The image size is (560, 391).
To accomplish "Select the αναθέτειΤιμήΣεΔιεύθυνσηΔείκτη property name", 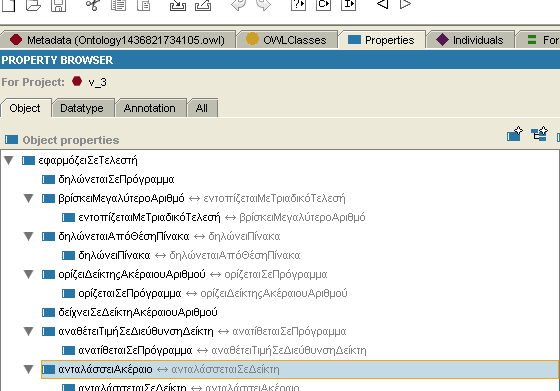I will [136, 331].
